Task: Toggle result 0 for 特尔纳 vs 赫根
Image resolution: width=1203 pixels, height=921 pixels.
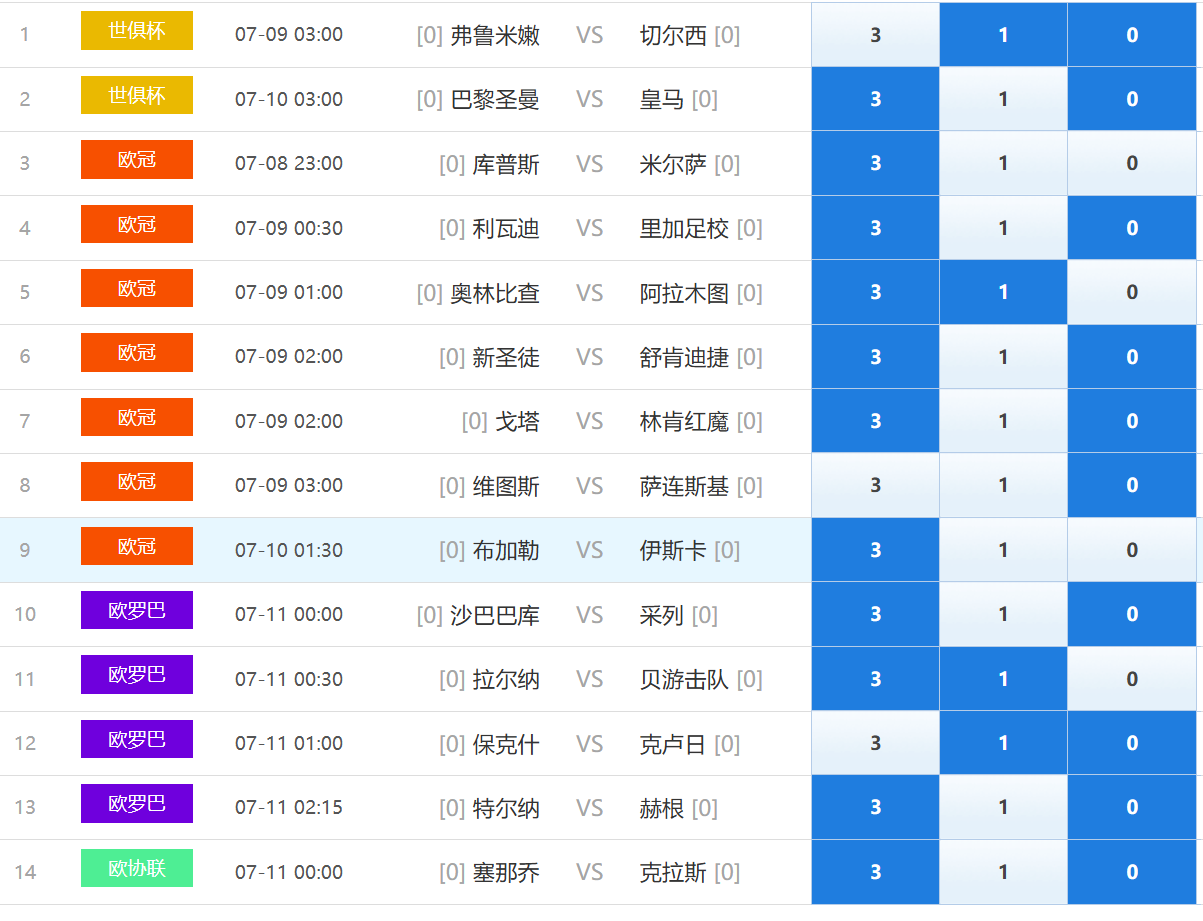Action: pyautogui.click(x=1131, y=807)
